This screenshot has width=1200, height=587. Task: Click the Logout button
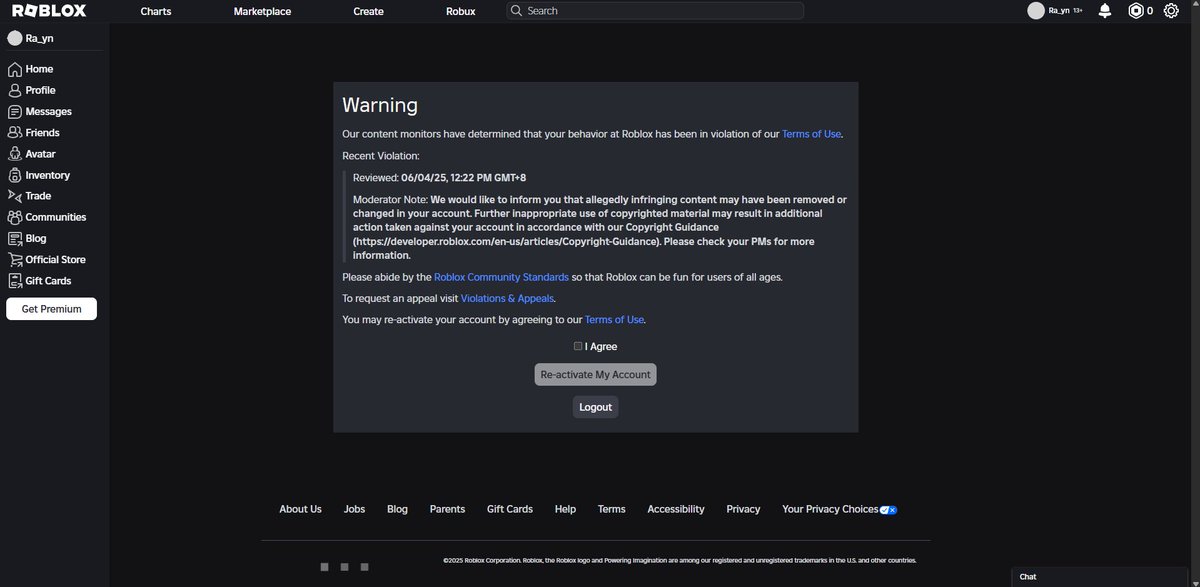[x=596, y=407]
